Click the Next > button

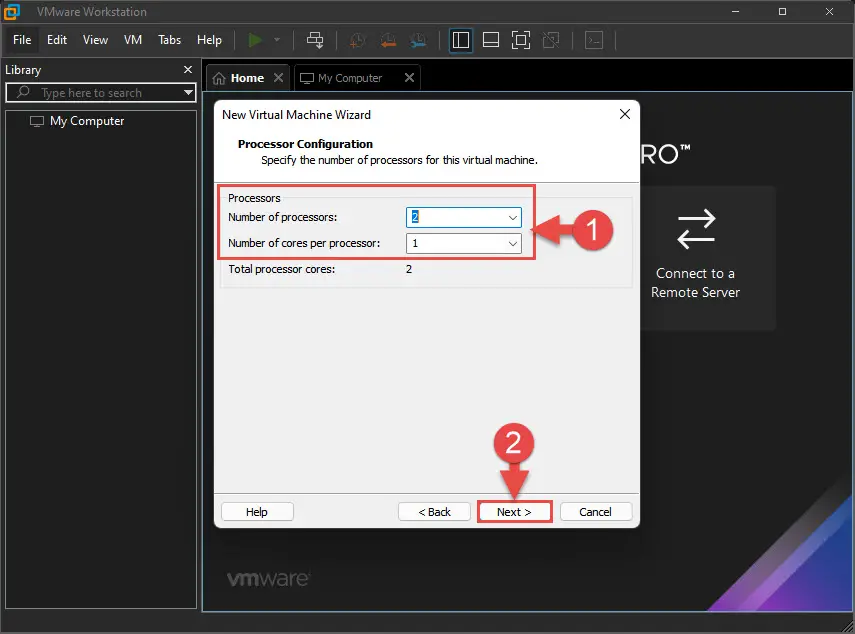coord(514,512)
